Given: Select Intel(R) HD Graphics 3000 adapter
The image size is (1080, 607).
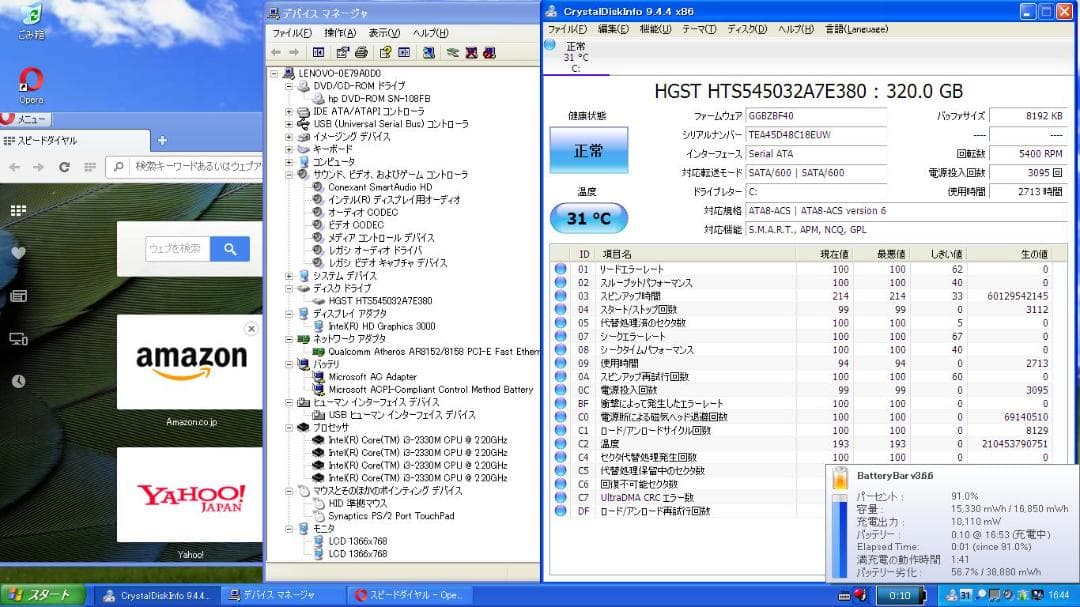Looking at the screenshot, I should [x=382, y=327].
